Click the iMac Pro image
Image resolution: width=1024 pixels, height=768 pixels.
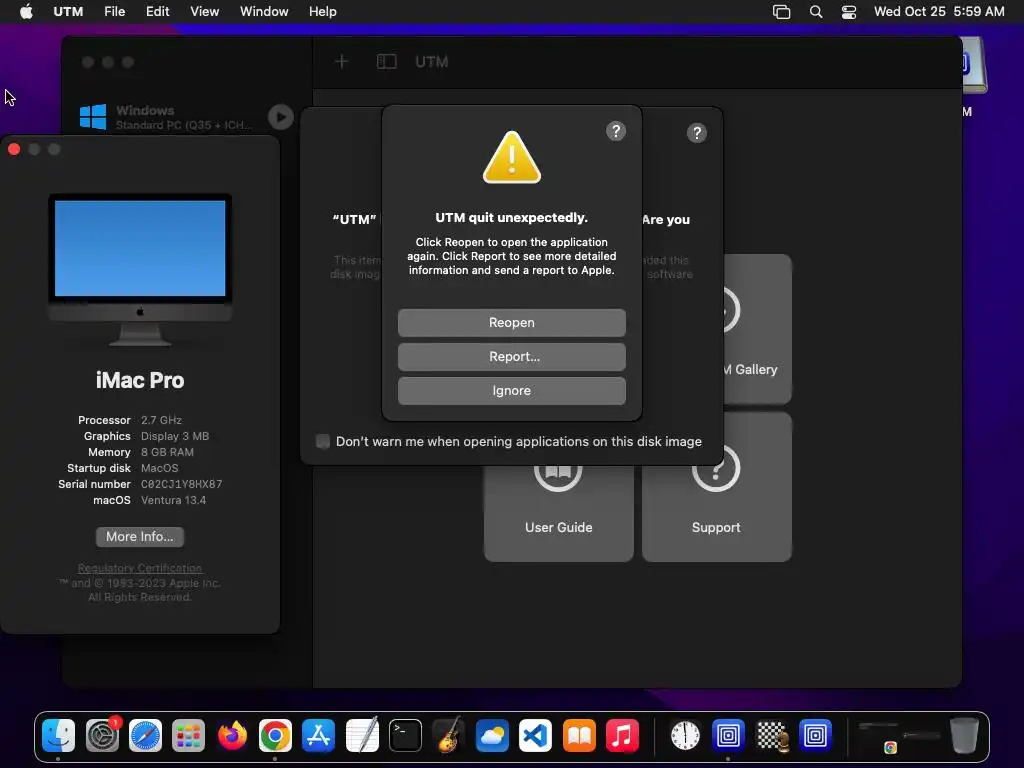pos(140,269)
